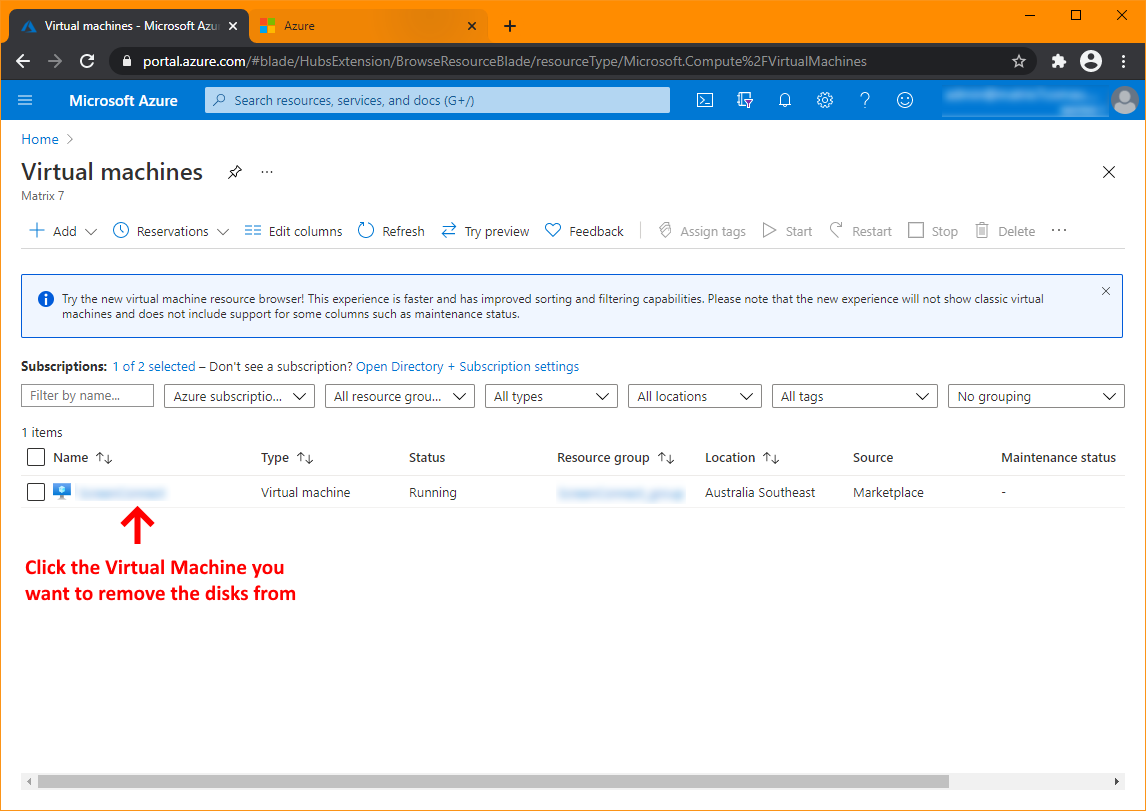Click Restart in the toolbar

pyautogui.click(x=860, y=231)
